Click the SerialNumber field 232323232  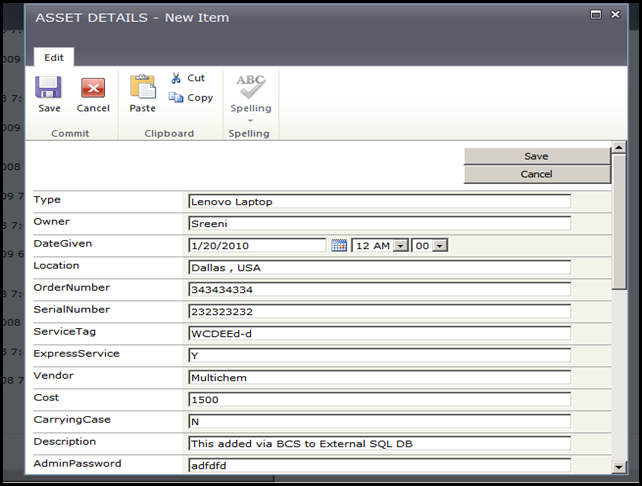380,312
